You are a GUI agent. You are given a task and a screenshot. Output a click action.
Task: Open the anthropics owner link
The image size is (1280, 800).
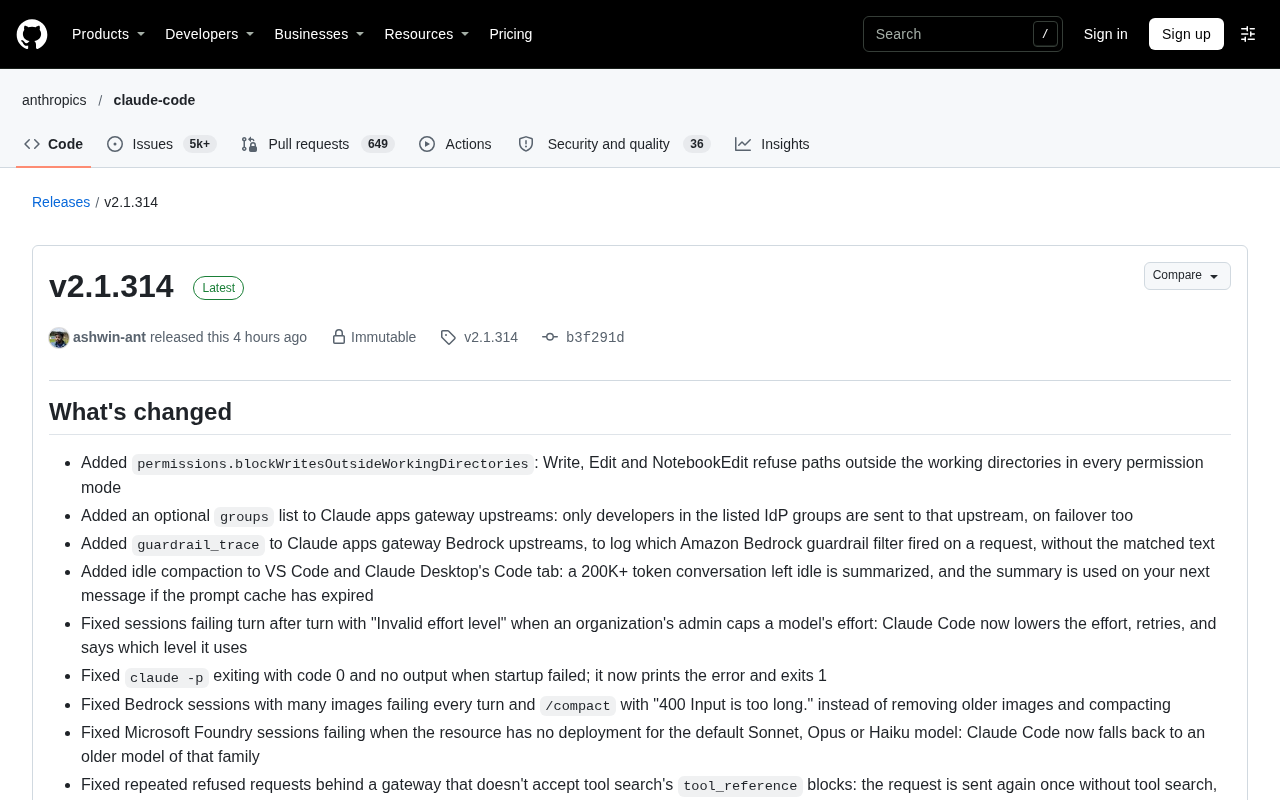coord(54,100)
